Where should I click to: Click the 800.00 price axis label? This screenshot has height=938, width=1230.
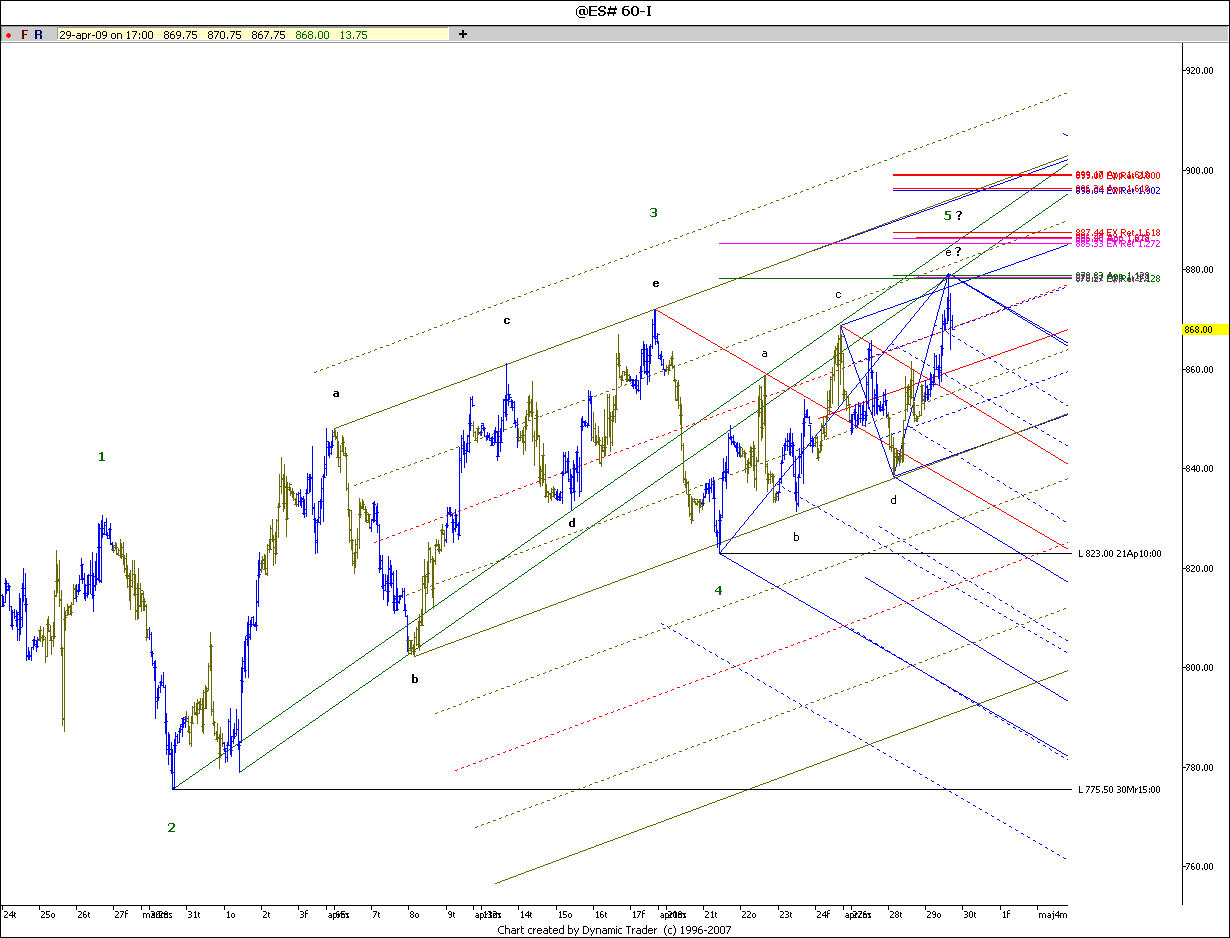coord(1198,668)
